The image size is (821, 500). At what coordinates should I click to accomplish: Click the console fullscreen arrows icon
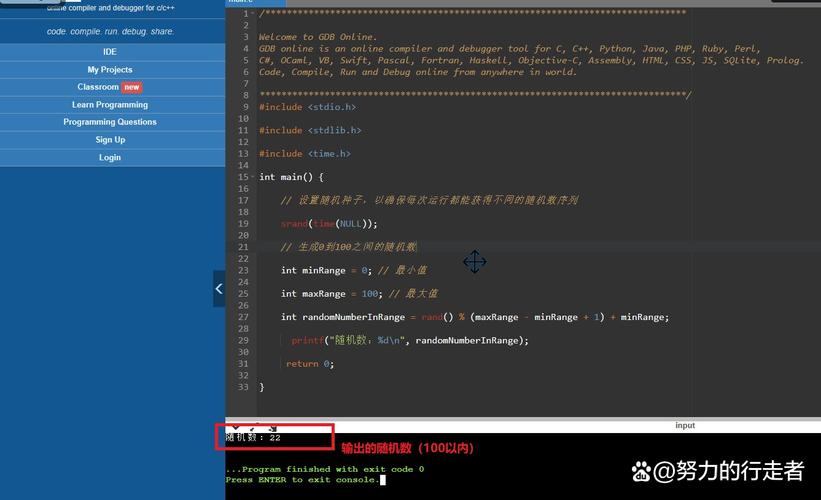252,428
